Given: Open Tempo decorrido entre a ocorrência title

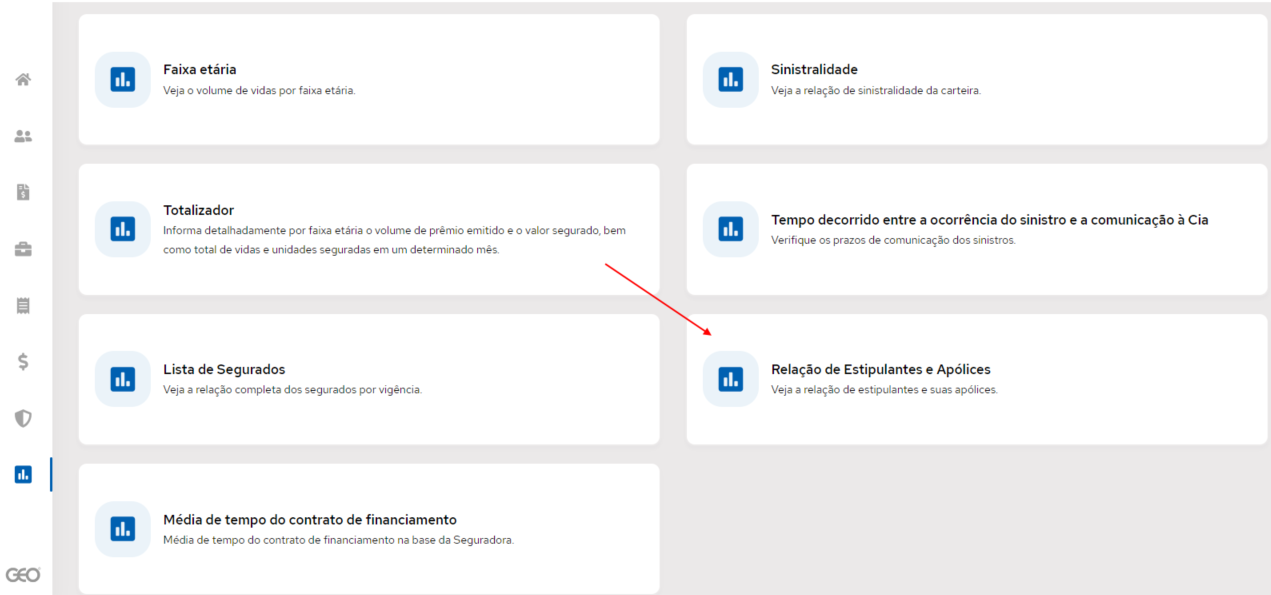Looking at the screenshot, I should coord(989,220).
